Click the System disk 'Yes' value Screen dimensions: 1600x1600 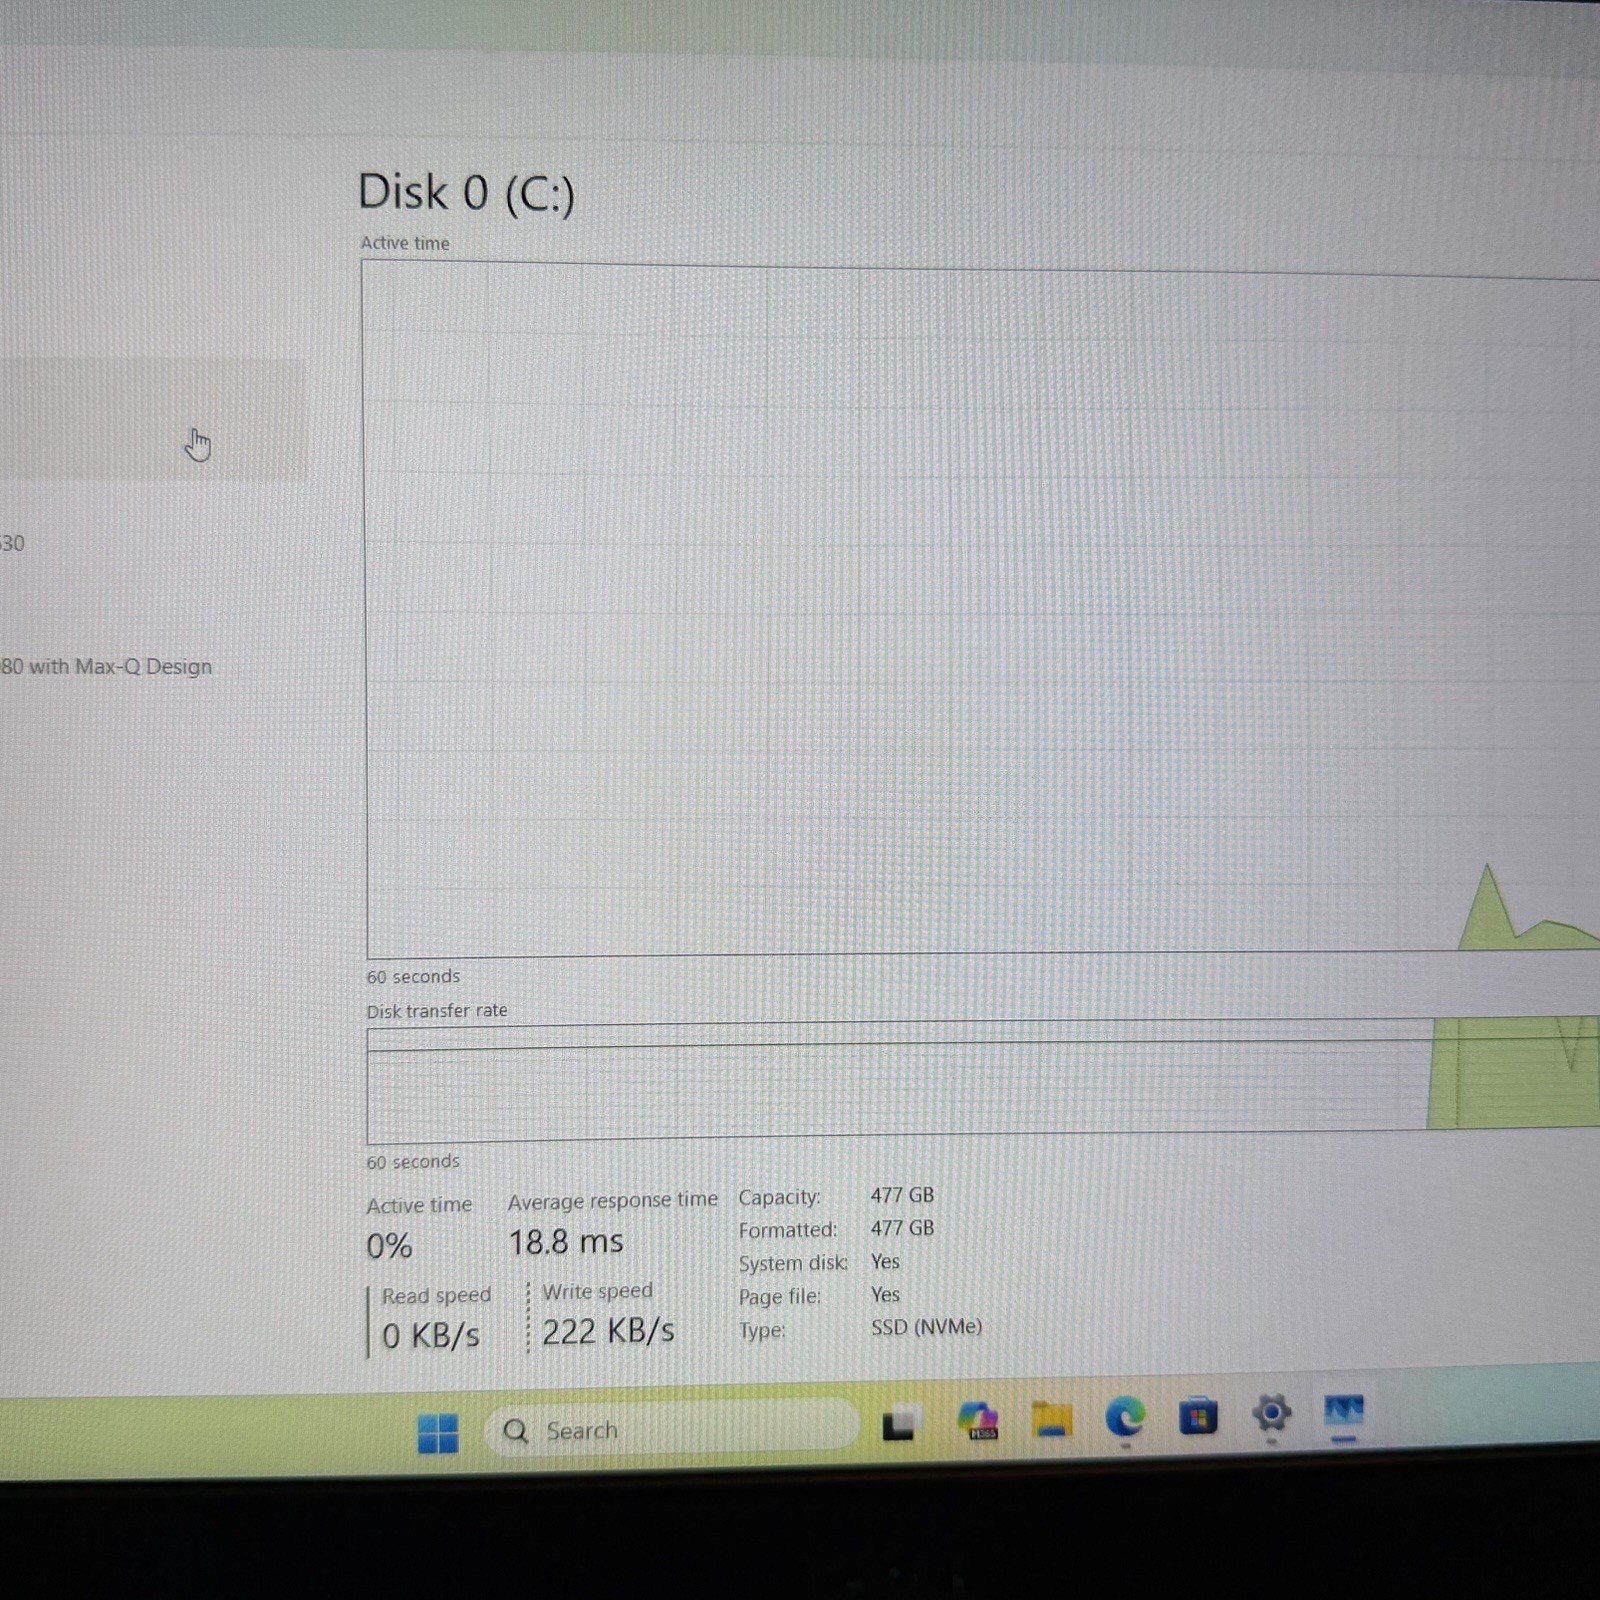coord(885,1261)
